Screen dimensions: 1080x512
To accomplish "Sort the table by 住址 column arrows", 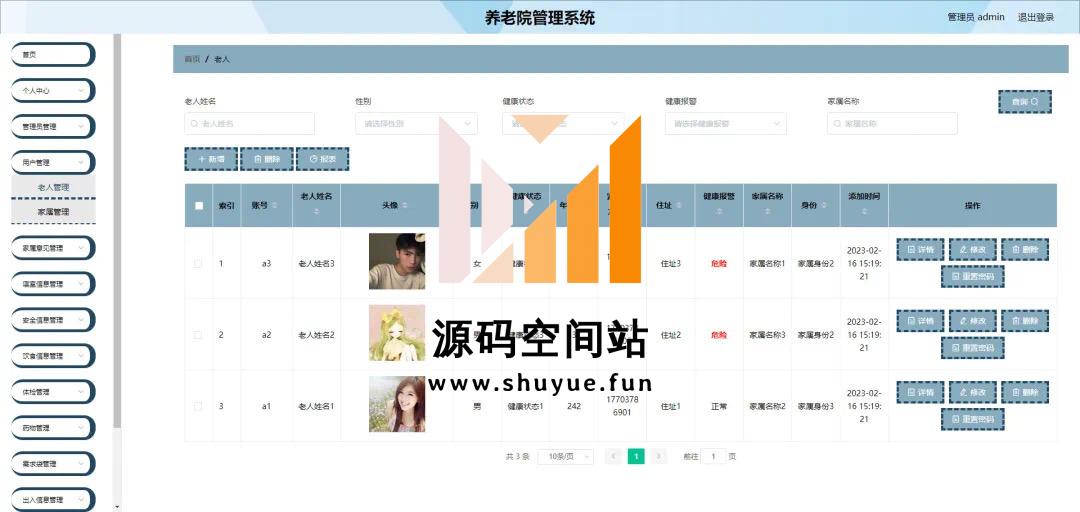I will coord(679,205).
